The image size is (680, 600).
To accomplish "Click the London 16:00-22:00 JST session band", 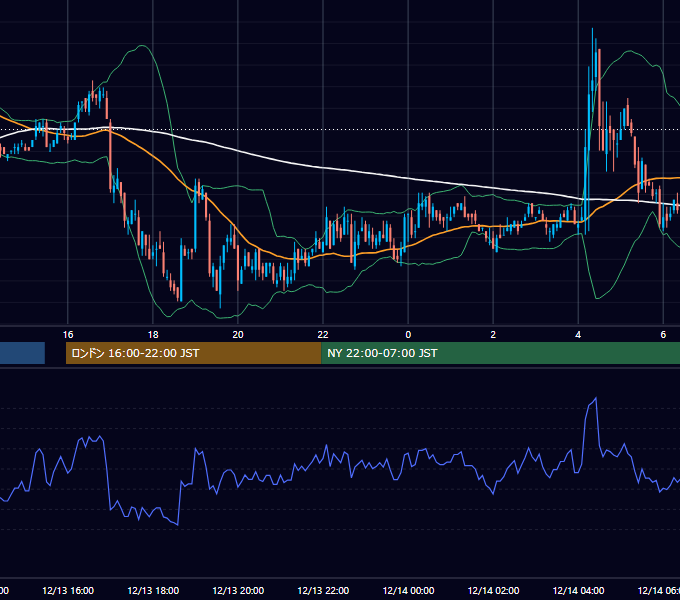I will click(193, 353).
